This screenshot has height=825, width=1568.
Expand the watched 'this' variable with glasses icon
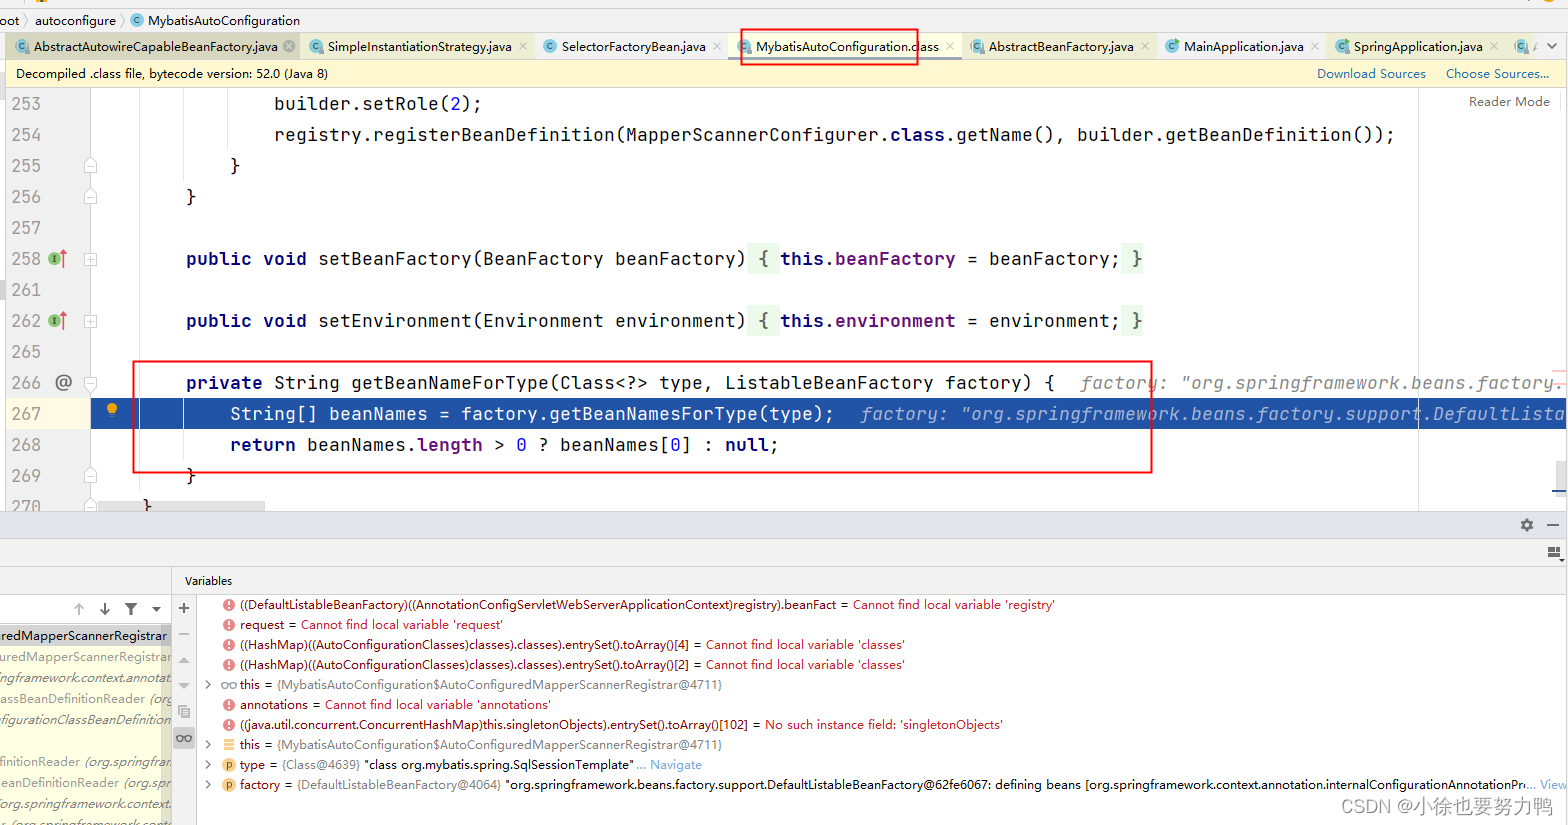[x=208, y=685]
